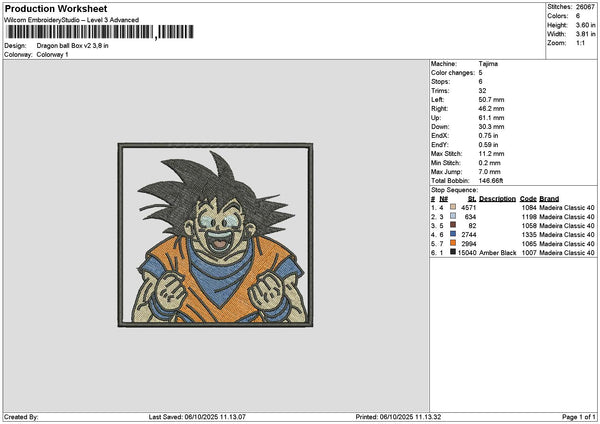The image size is (600, 424).
Task: Choose the blue swatch in stop 4
Action: tap(453, 234)
